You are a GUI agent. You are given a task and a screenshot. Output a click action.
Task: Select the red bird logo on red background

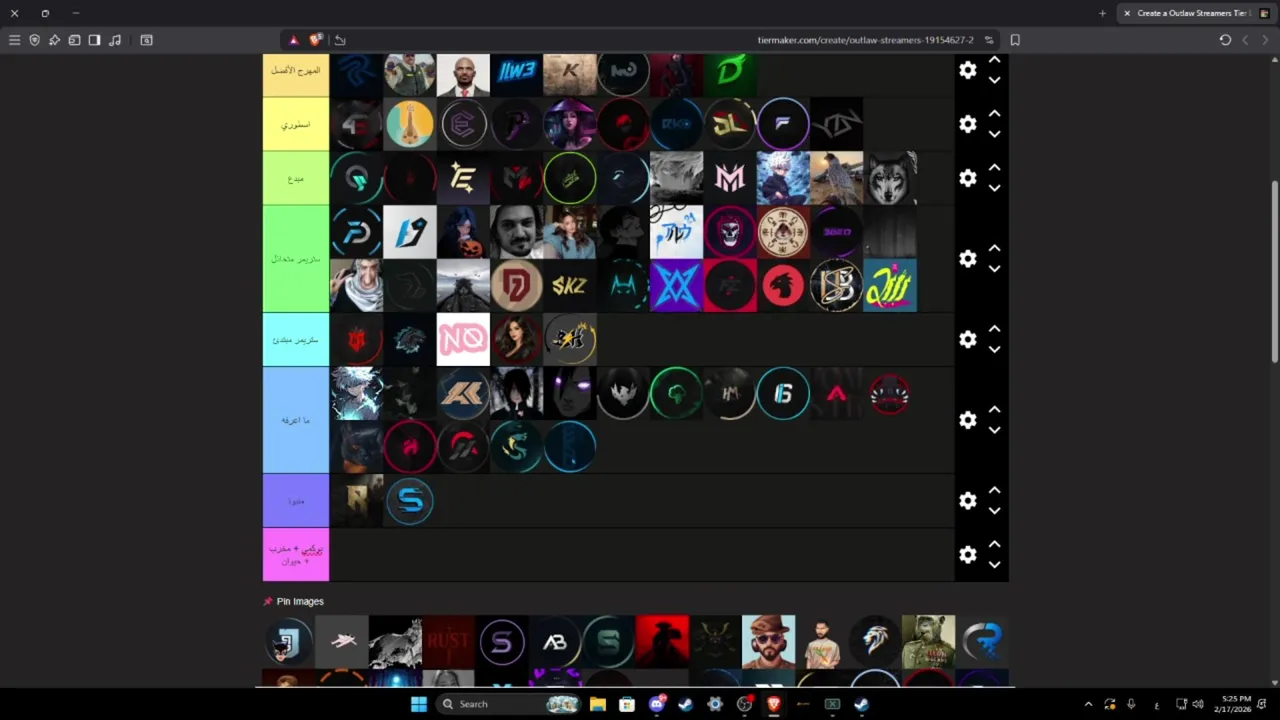click(783, 286)
